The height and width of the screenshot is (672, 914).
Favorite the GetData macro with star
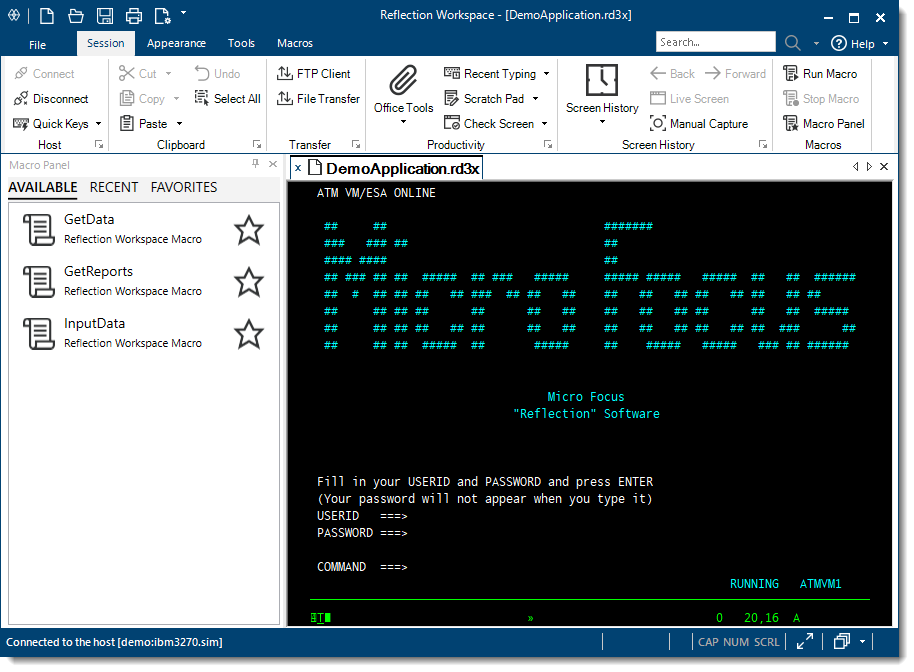click(248, 230)
